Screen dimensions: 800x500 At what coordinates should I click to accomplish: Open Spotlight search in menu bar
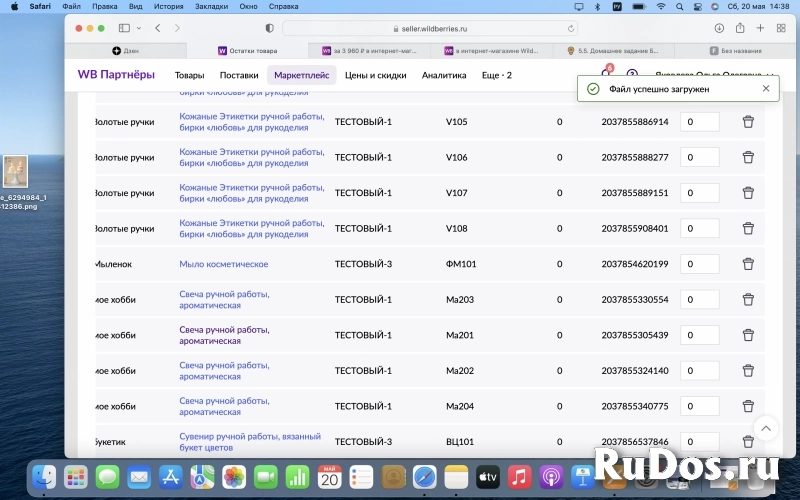[x=680, y=7]
